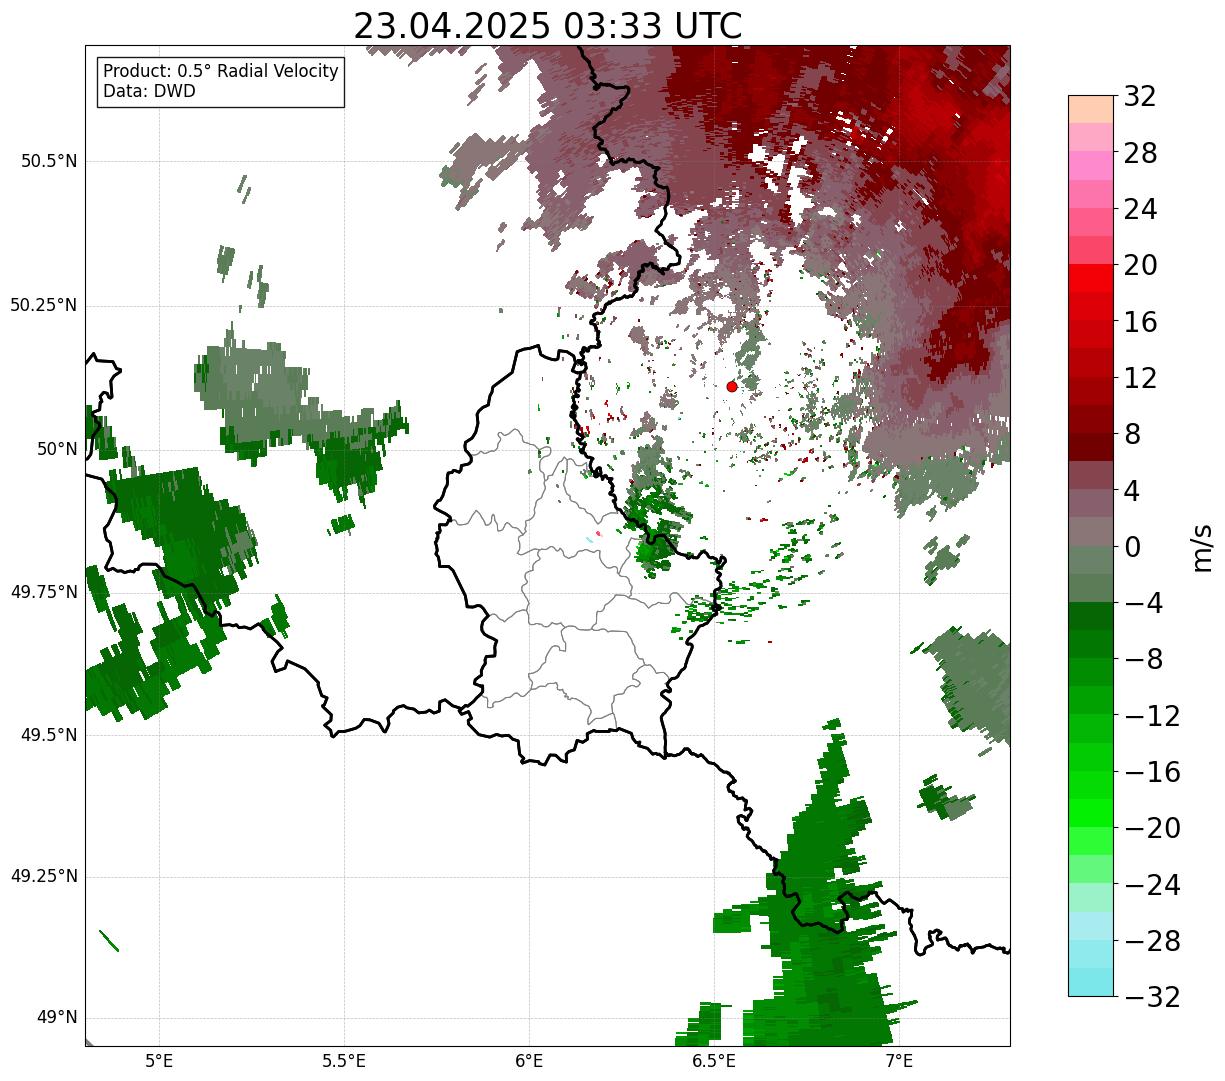Click the 49.5°N latitude label
Viewport: 1225px width, 1081px height.
click(x=50, y=735)
